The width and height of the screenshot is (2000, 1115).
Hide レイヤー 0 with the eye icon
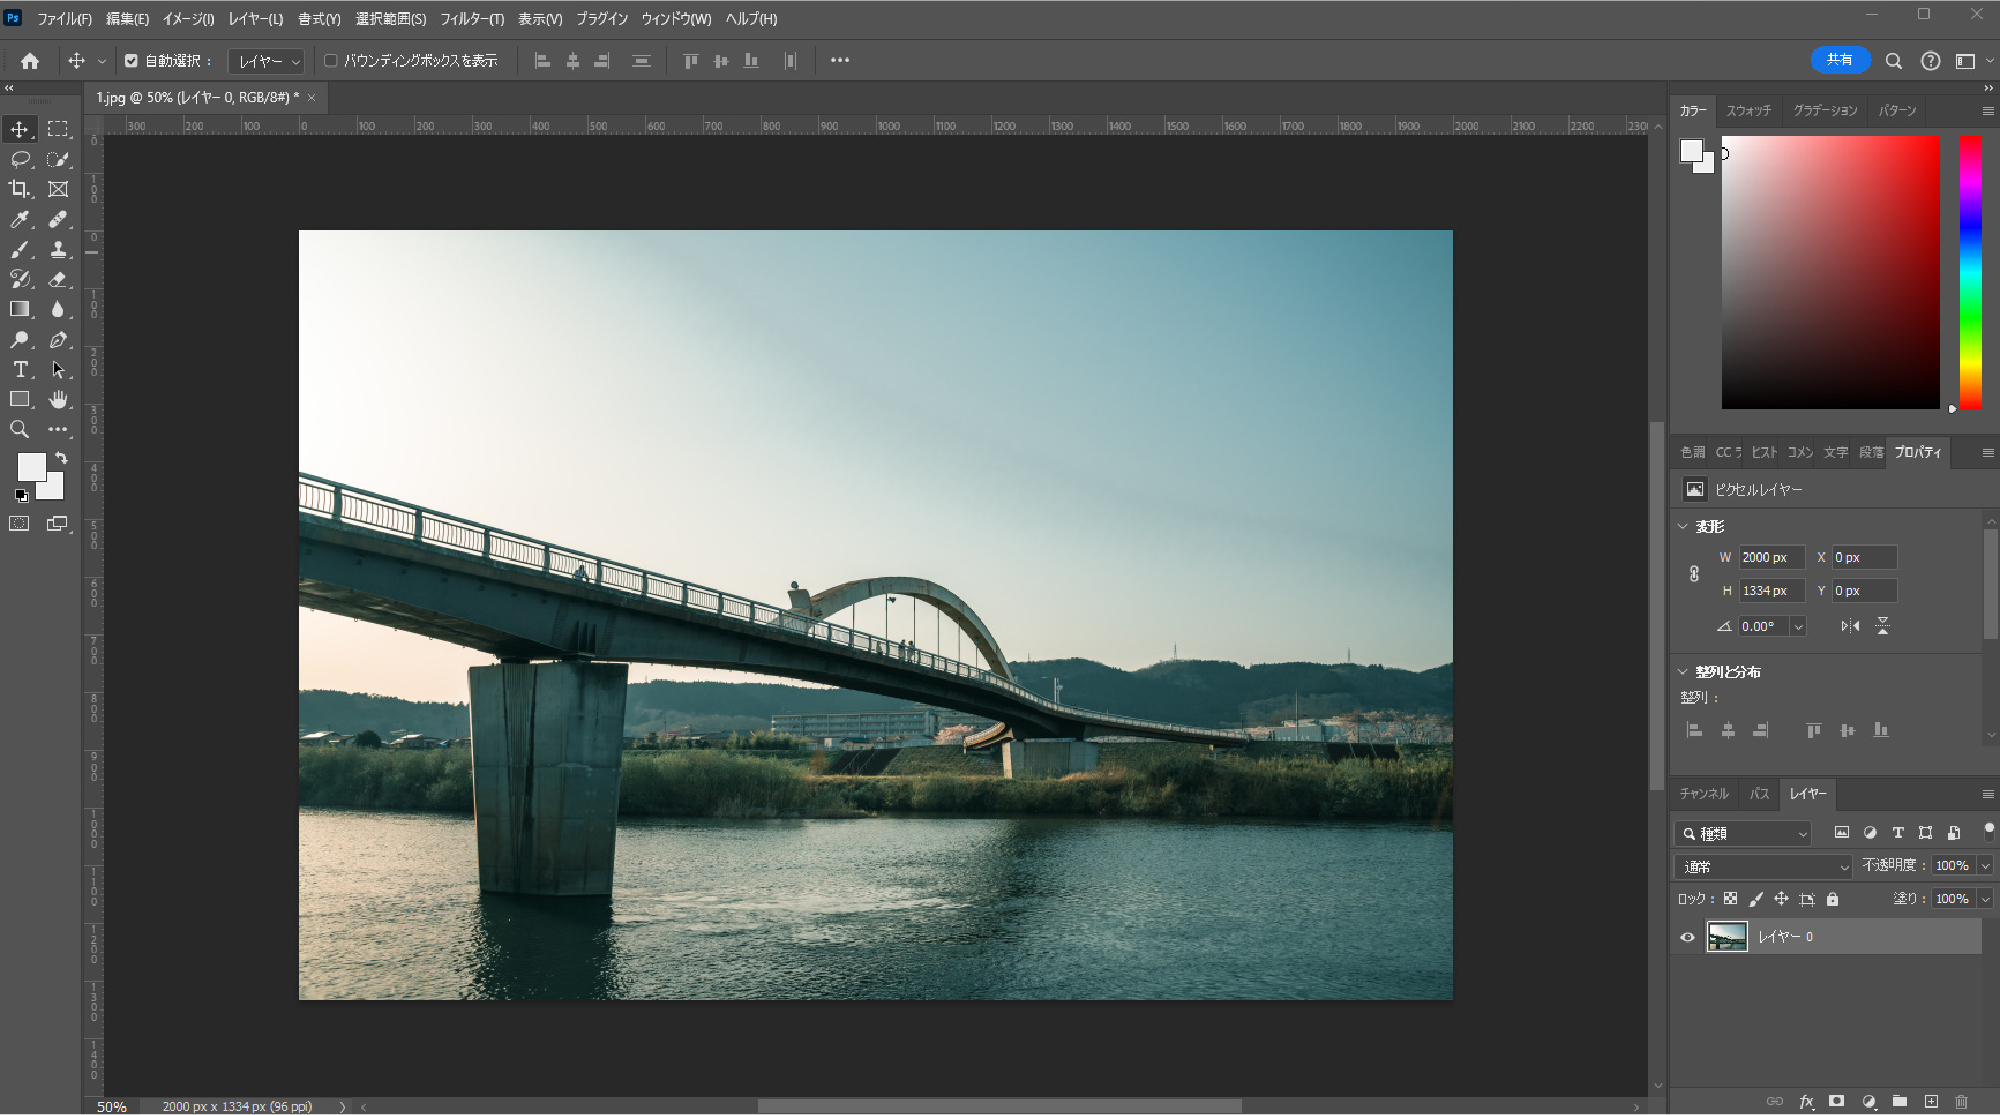tap(1688, 937)
